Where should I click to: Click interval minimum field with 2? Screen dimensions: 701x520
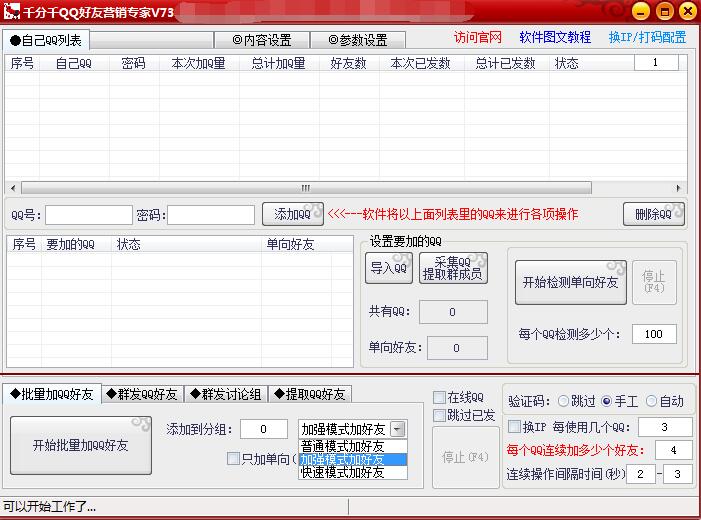(641, 474)
